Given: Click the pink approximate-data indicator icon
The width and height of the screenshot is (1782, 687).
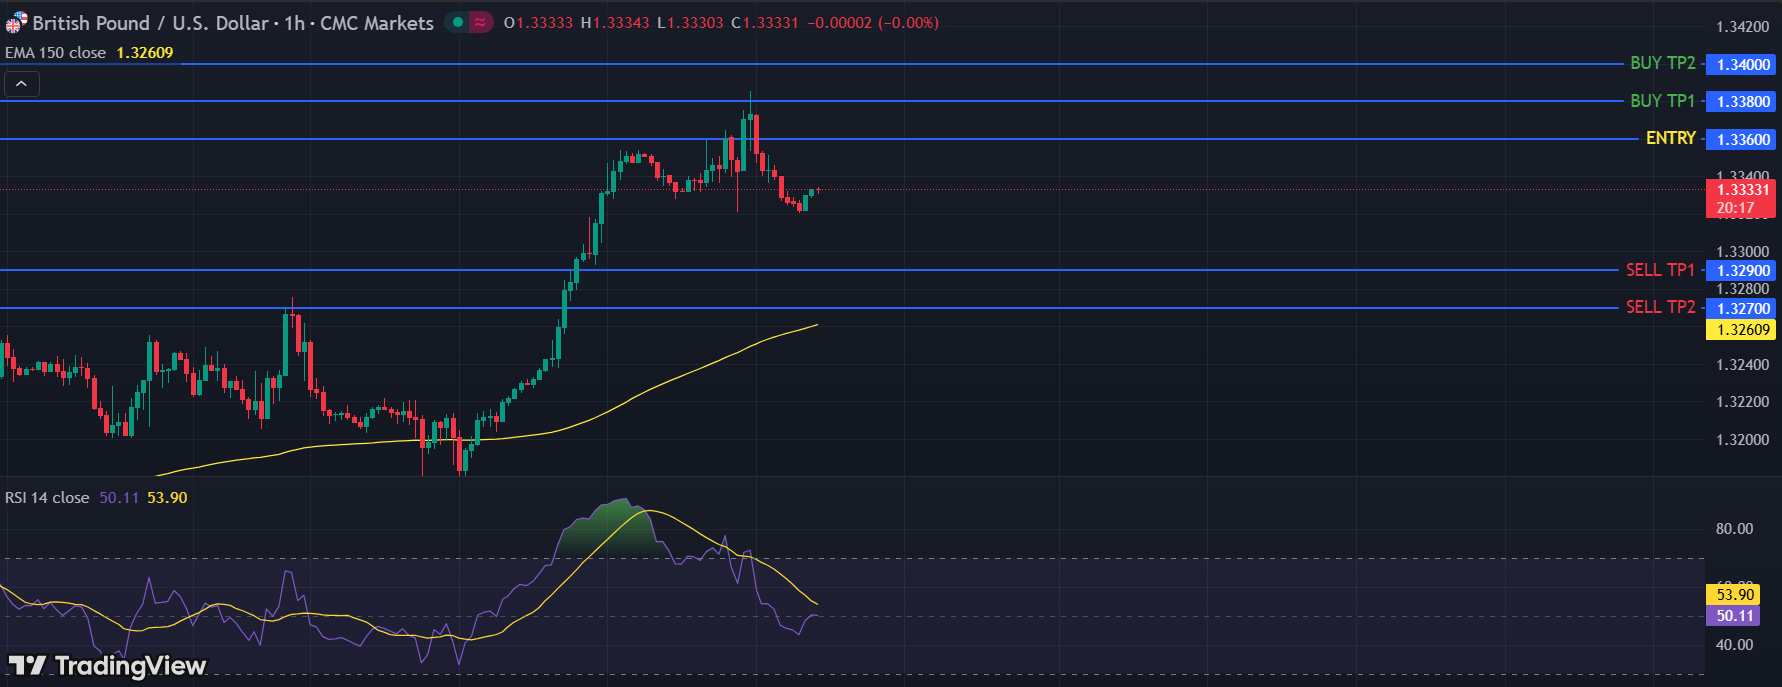Looking at the screenshot, I should [x=481, y=22].
